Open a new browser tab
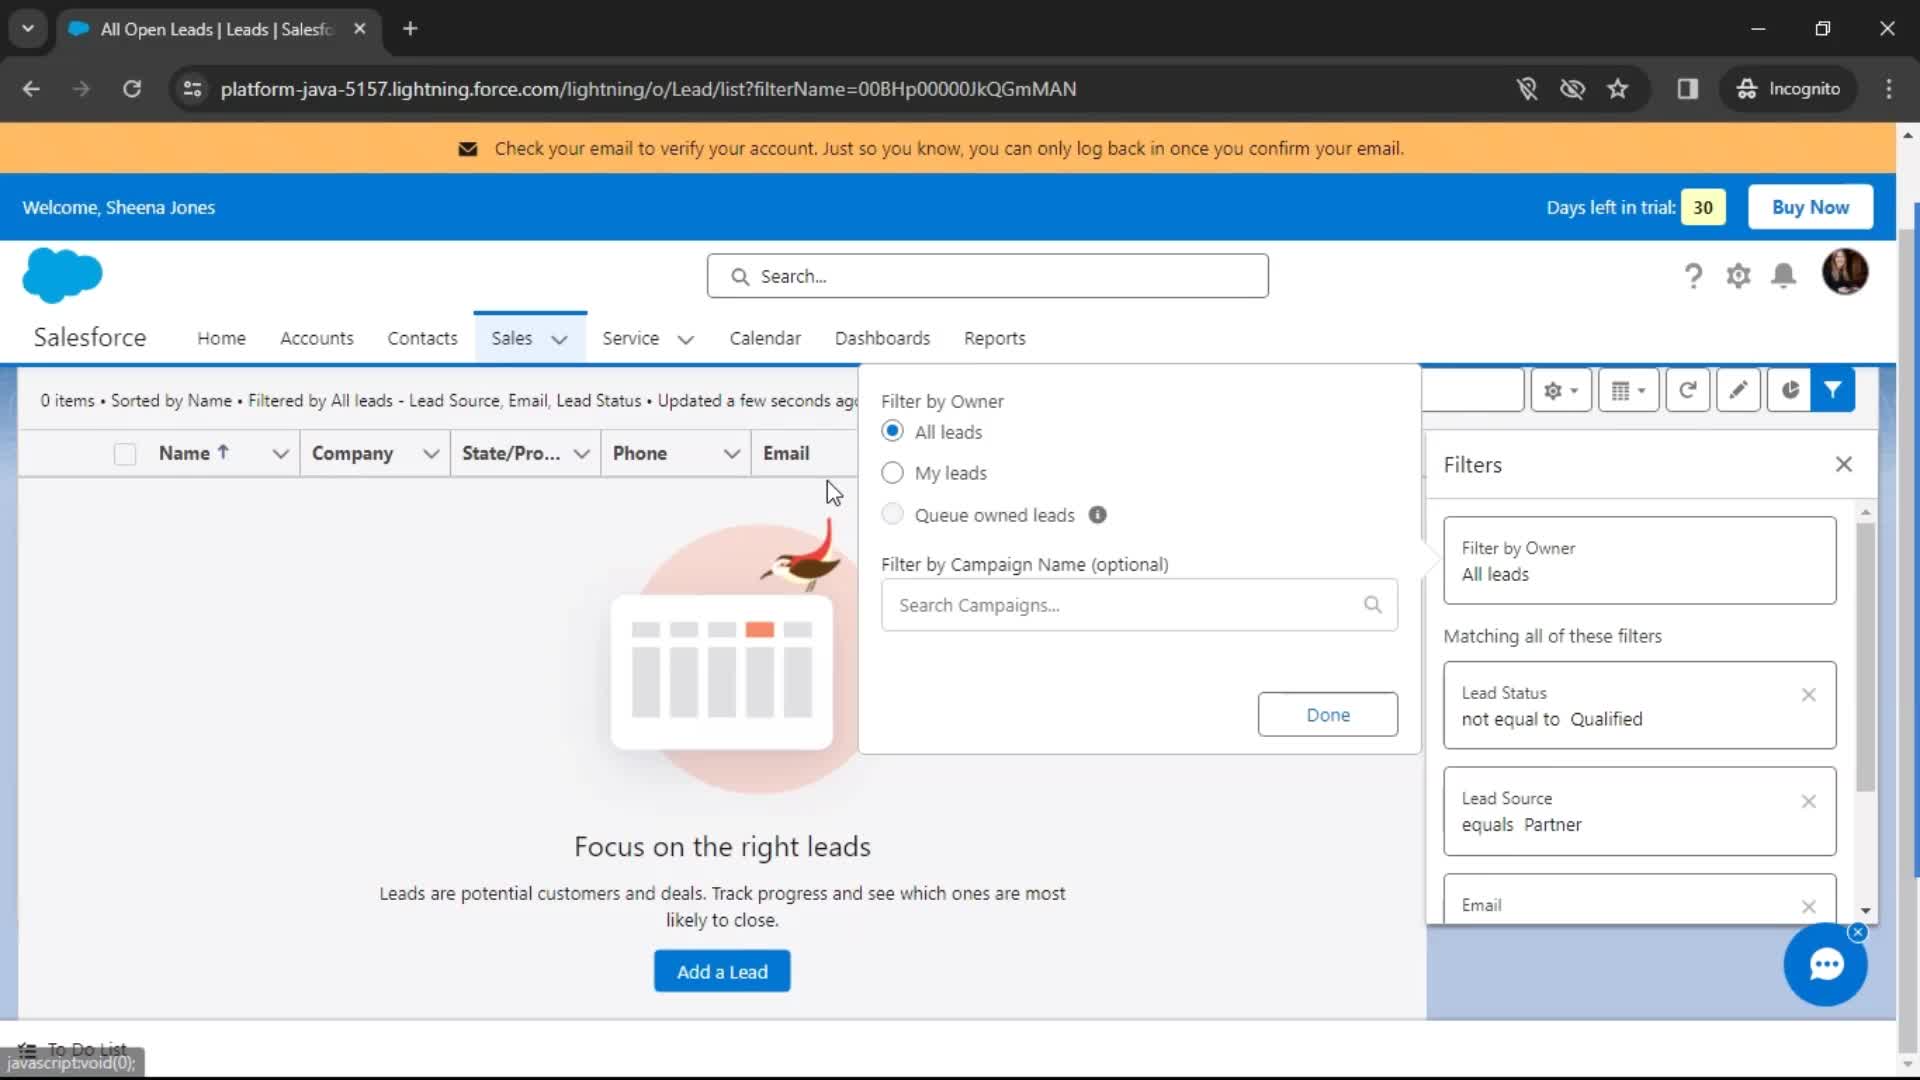 point(410,29)
